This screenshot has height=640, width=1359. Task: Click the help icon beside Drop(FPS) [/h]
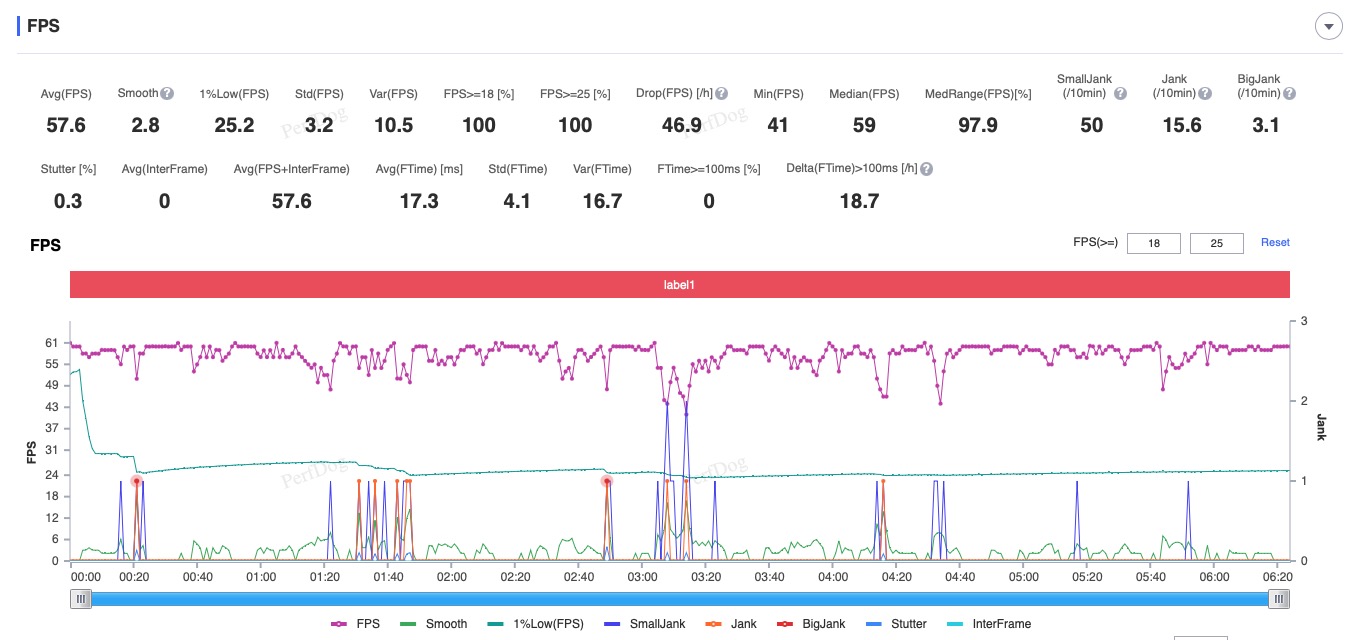721,94
